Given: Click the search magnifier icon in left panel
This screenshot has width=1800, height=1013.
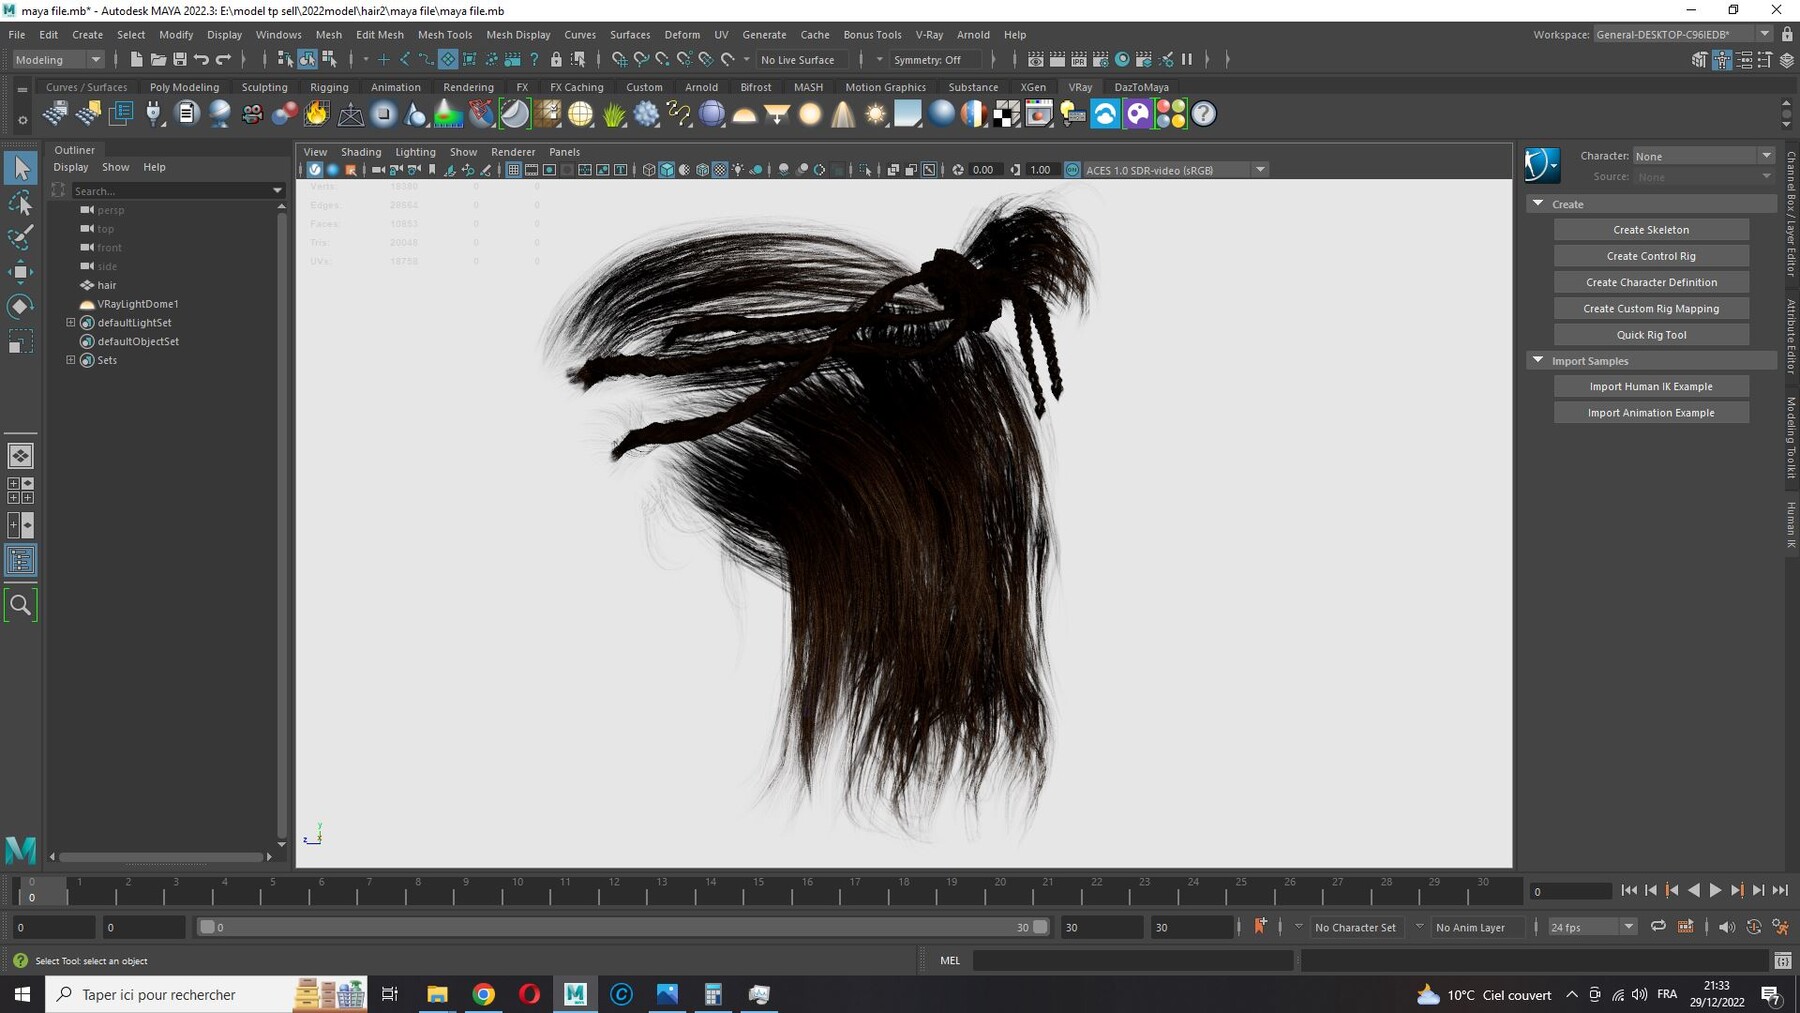Looking at the screenshot, I should [x=21, y=605].
